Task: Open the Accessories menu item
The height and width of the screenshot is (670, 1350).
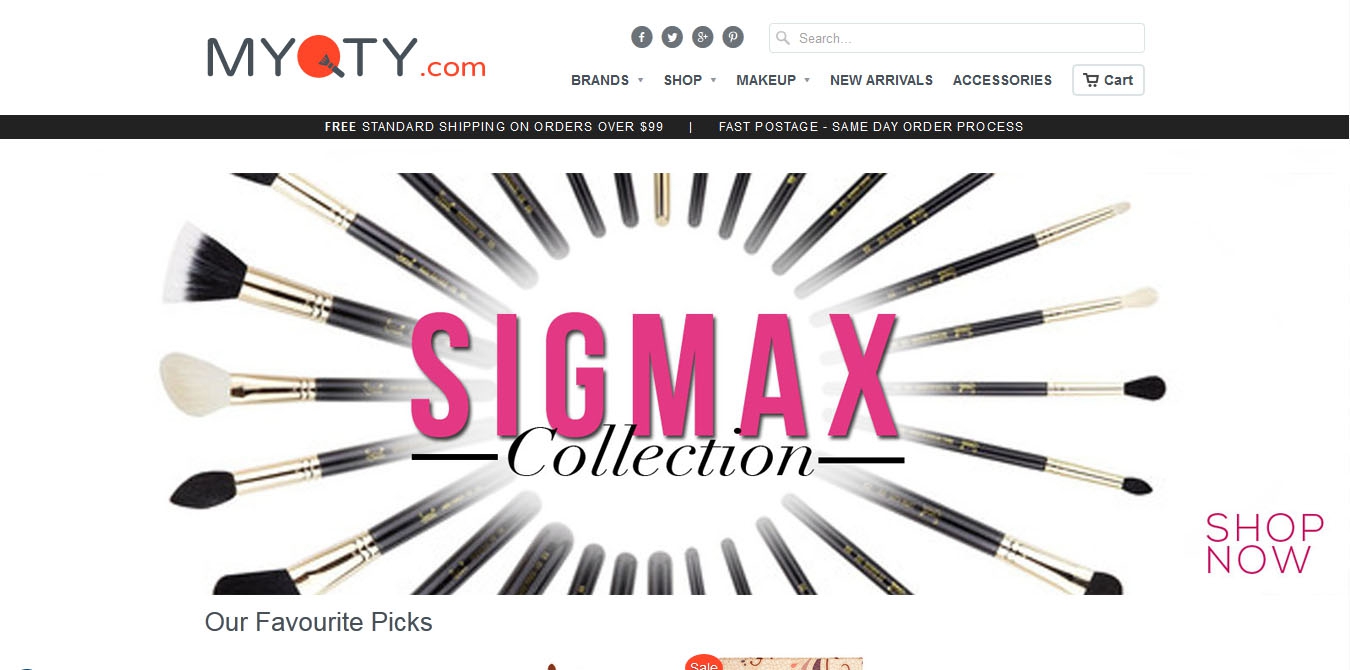Action: pos(1002,80)
